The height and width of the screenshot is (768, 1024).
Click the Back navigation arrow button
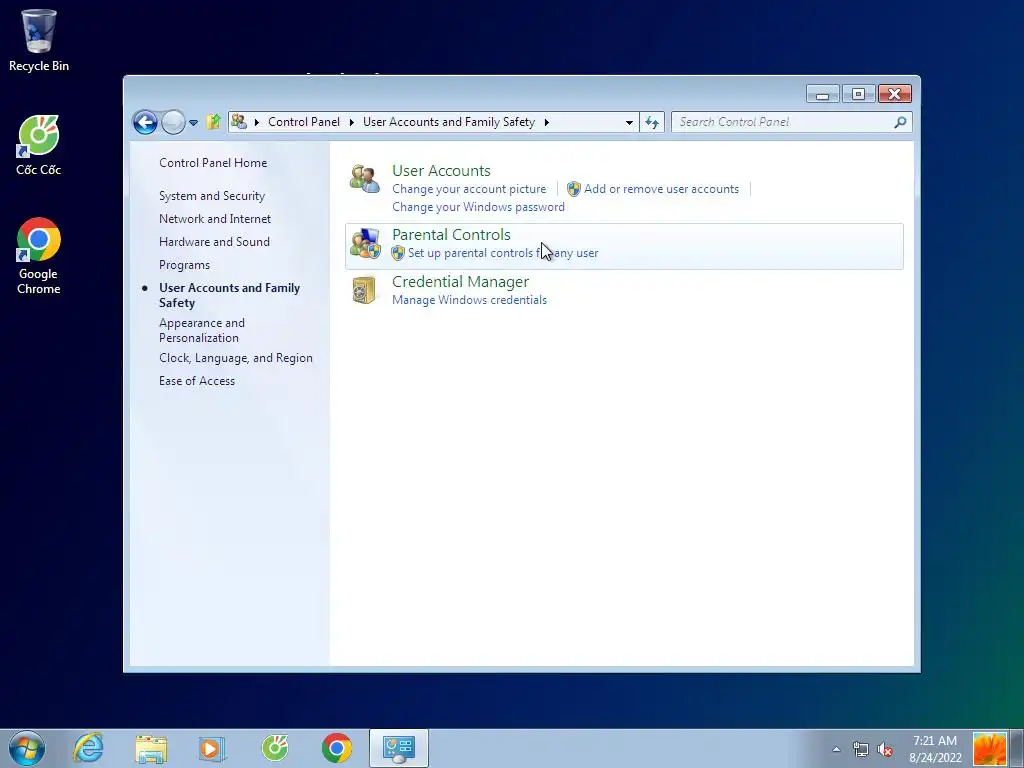(145, 122)
